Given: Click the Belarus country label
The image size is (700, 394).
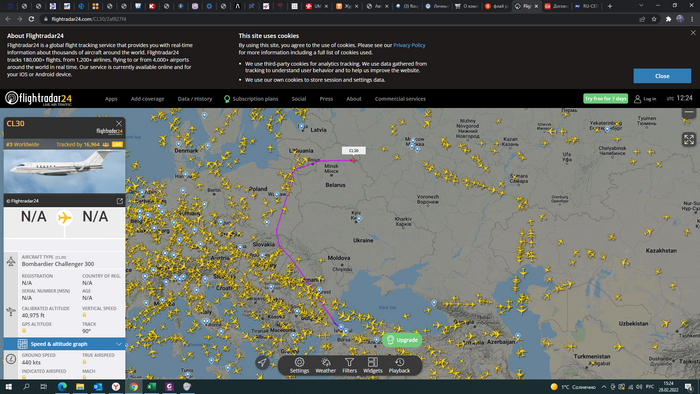Looking at the screenshot, I should (x=335, y=185).
